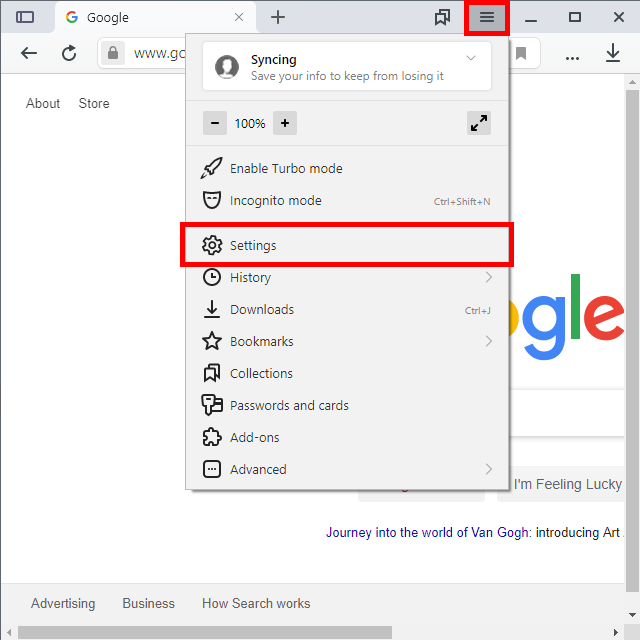
Task: Click the Add-ons puzzle icon
Action: [212, 437]
